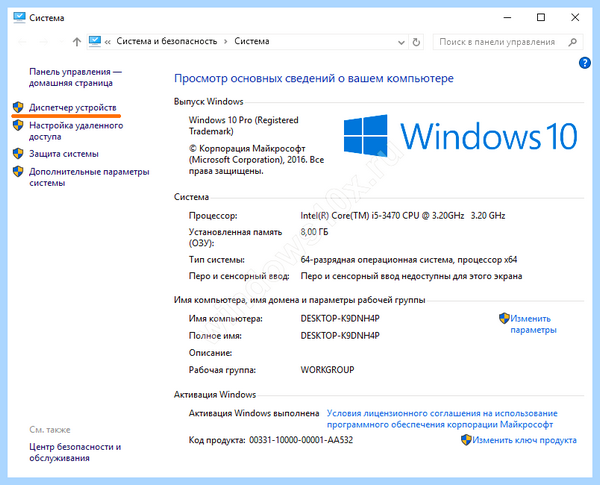Image resolution: width=600 pixels, height=485 pixels.
Task: Click shield icon next to Защита системы
Action: [18, 154]
